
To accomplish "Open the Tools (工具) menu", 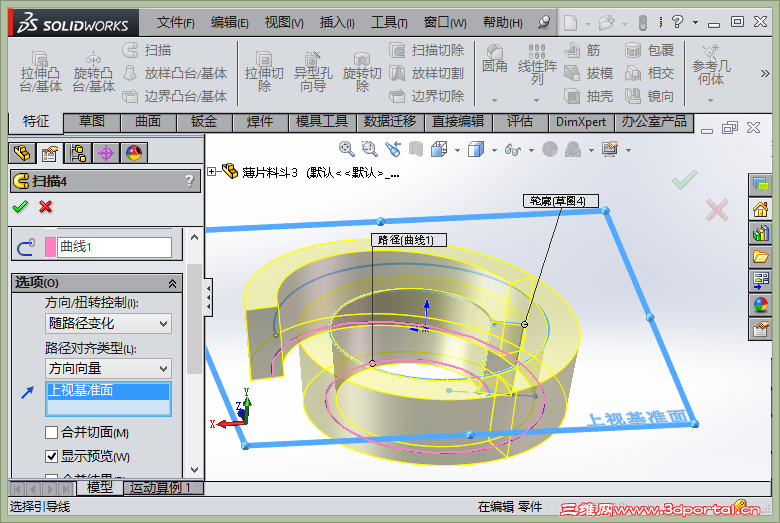I will [x=389, y=22].
